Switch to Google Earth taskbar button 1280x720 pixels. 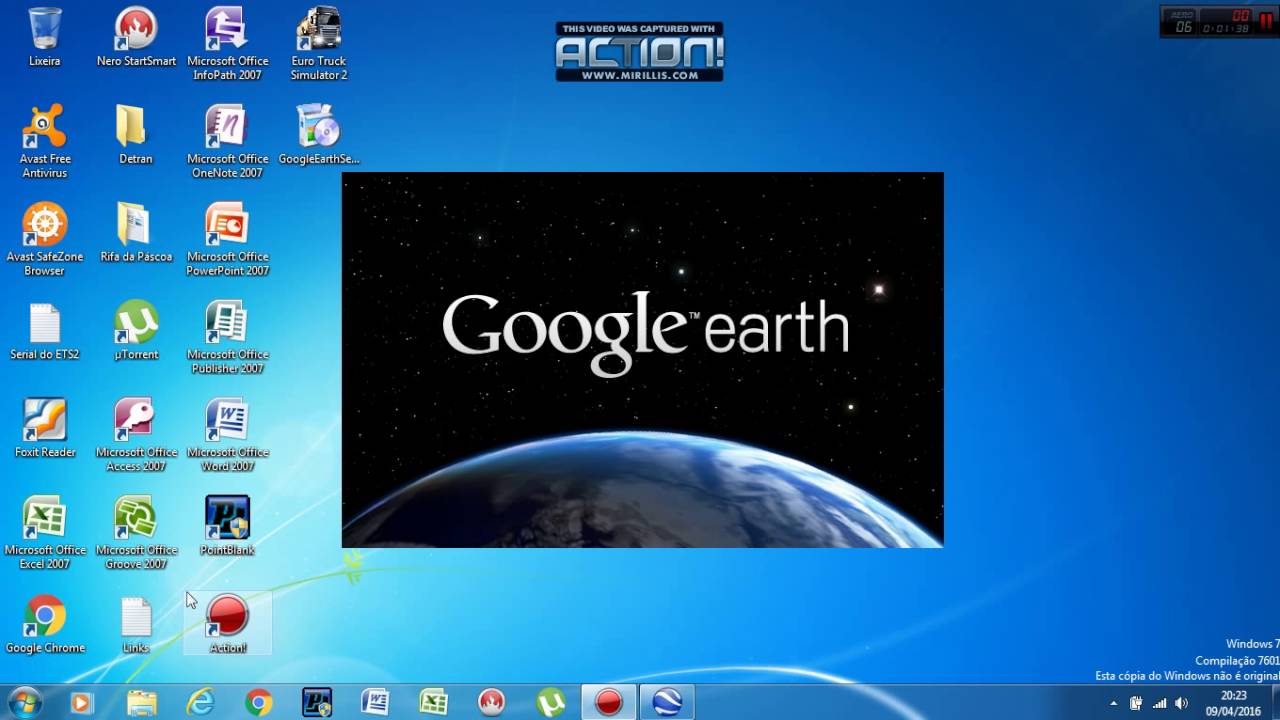pyautogui.click(x=667, y=703)
